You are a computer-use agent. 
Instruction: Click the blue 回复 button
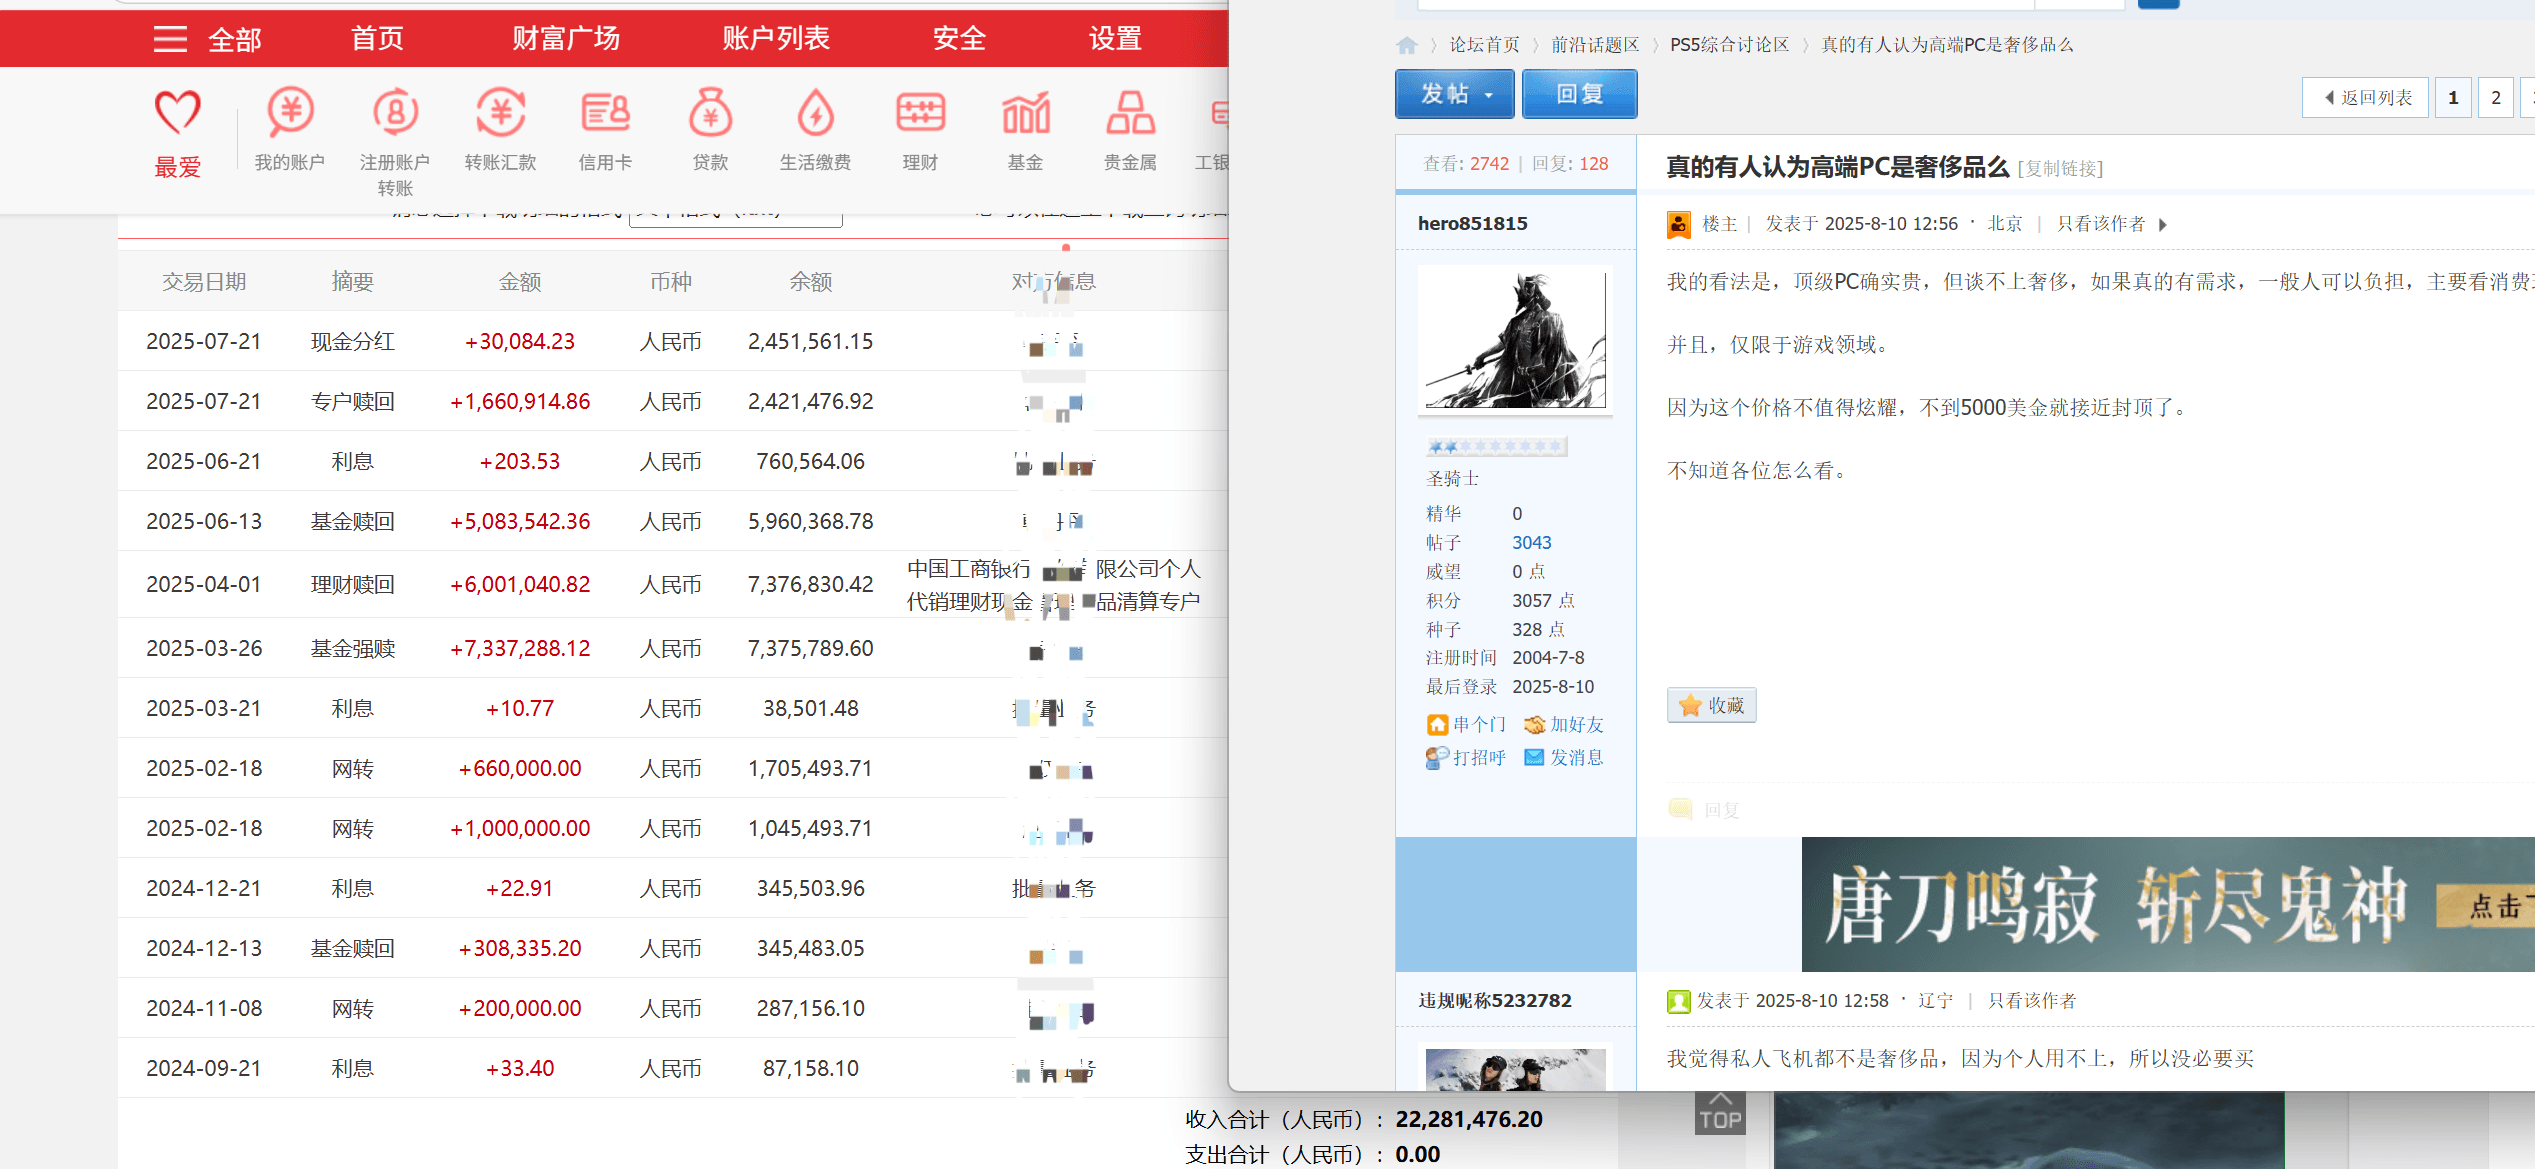1579,94
